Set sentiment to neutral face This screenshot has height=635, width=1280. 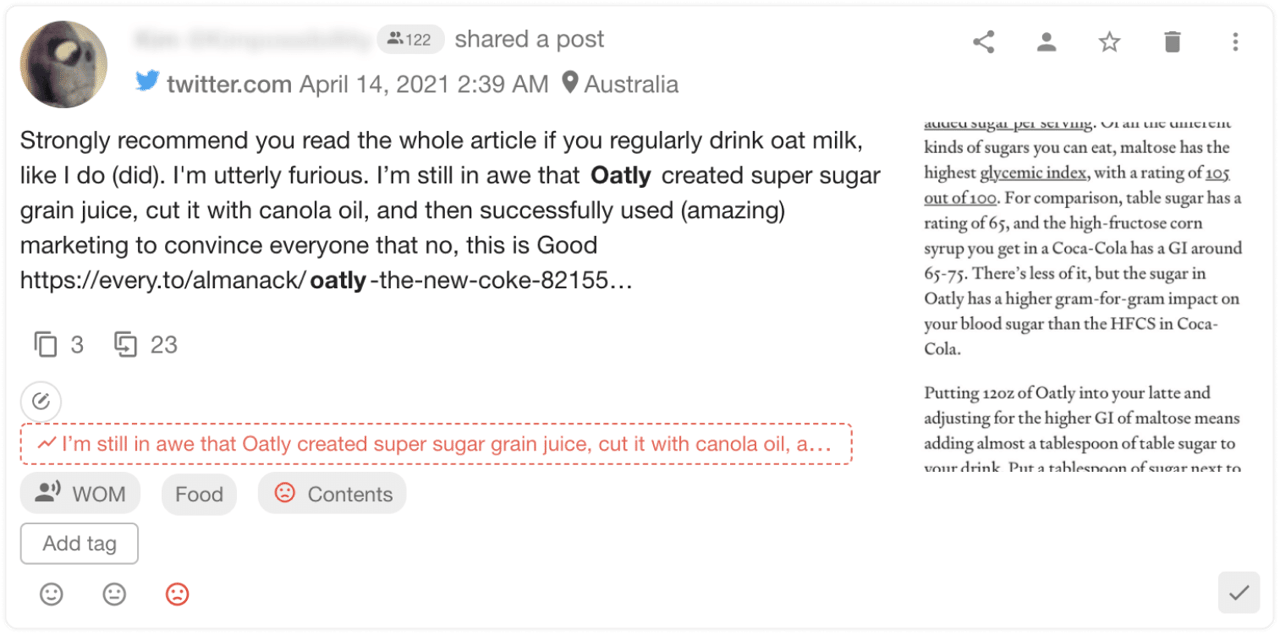pyautogui.click(x=114, y=594)
